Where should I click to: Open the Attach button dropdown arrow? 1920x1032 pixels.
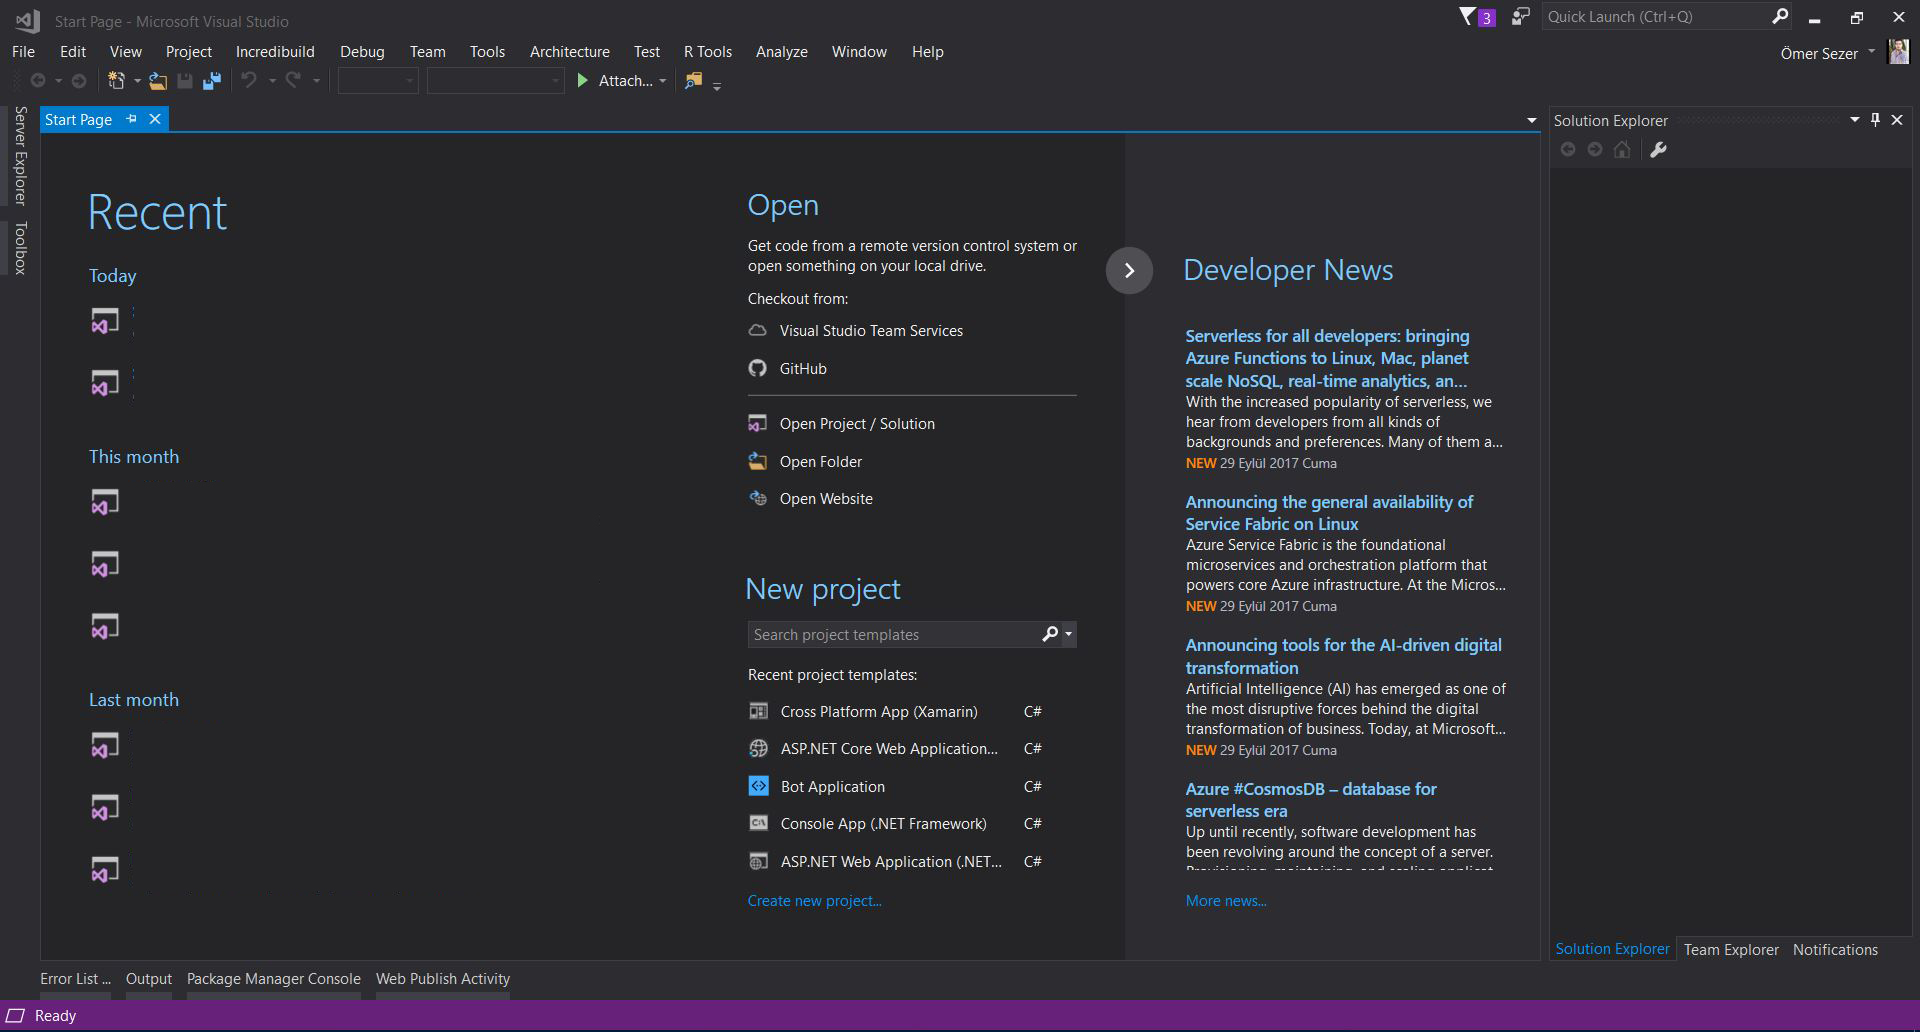click(x=662, y=81)
